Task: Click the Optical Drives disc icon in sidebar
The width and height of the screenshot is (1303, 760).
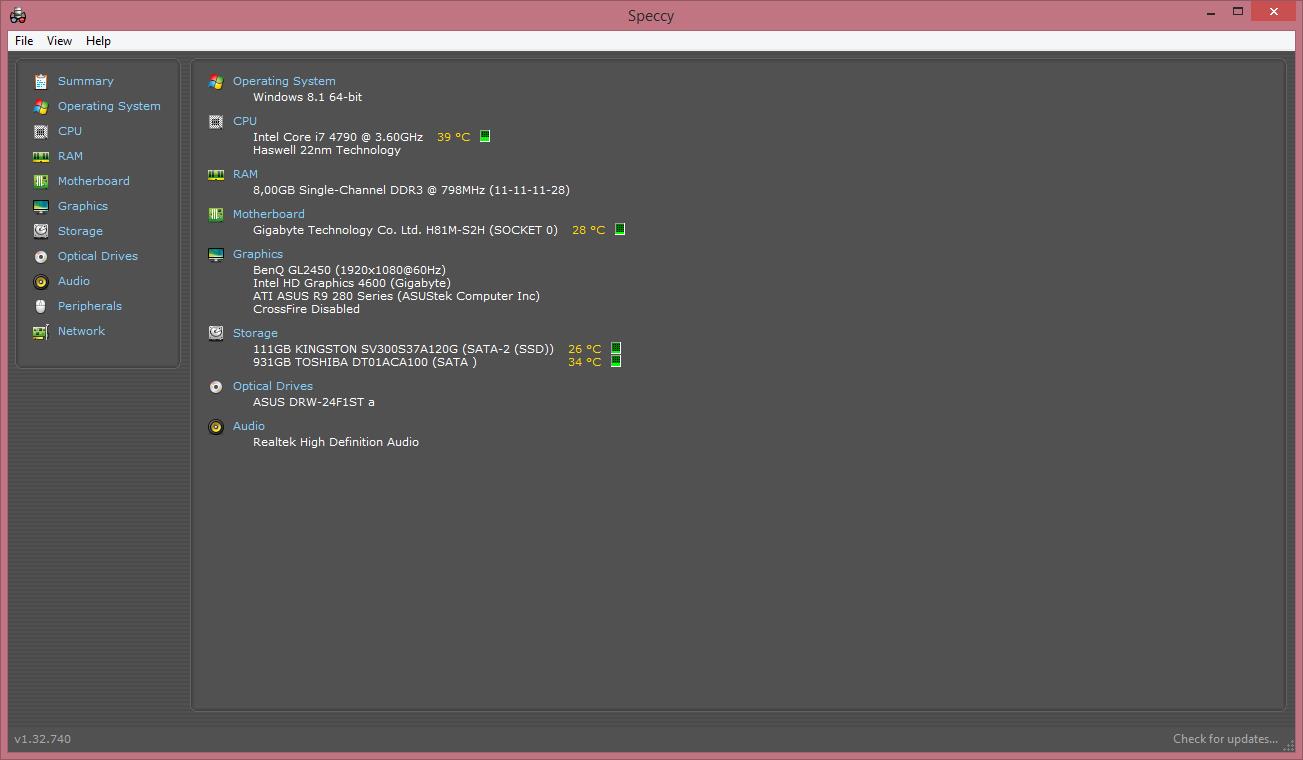Action: pyautogui.click(x=41, y=256)
